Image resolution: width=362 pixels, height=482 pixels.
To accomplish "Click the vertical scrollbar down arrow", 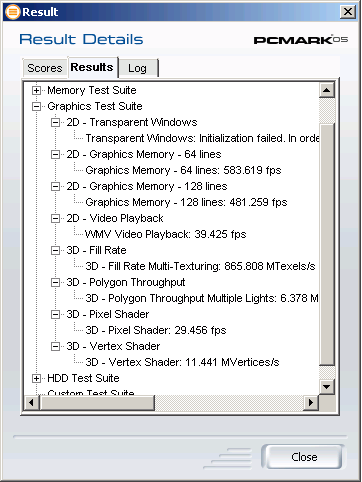I will pyautogui.click(x=327, y=387).
